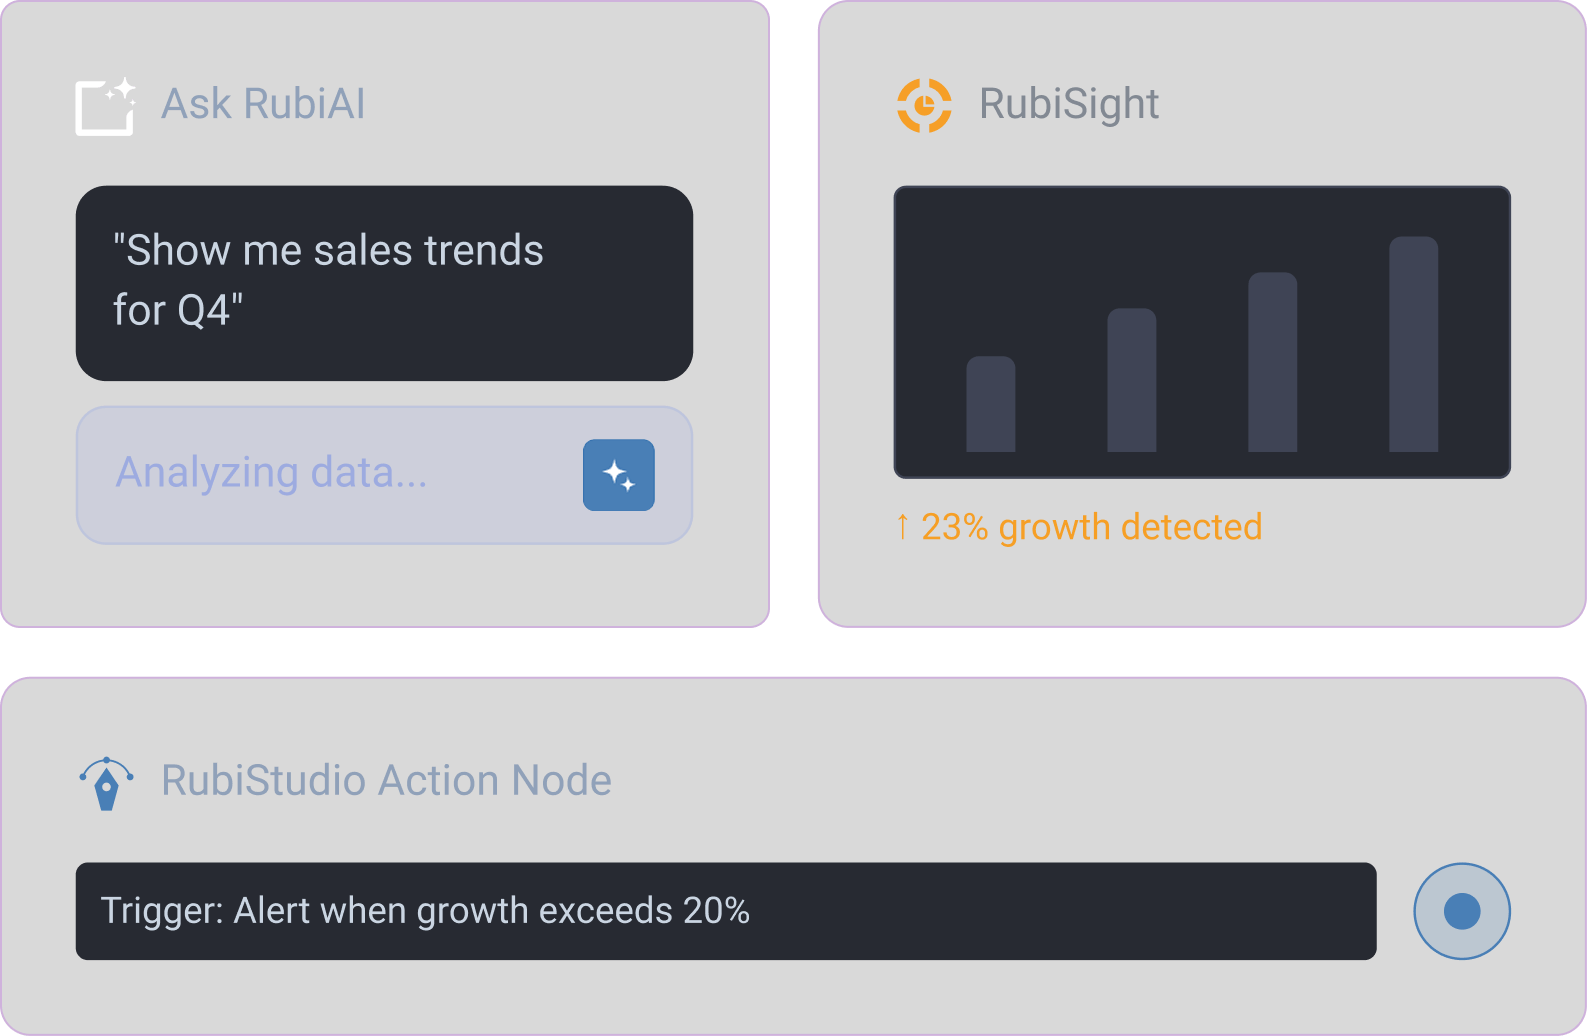The height and width of the screenshot is (1036, 1587).
Task: Select the "Analyzing data..." status text
Action: point(271,473)
